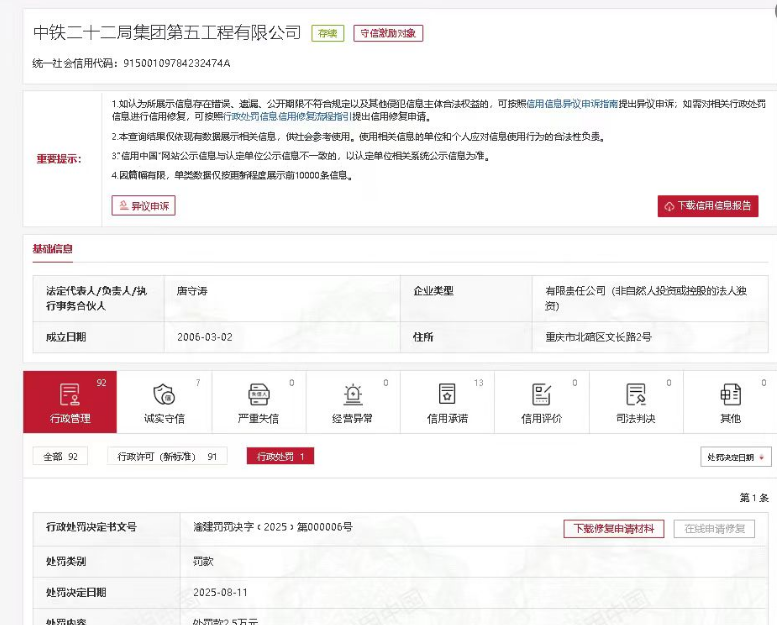Click the 住所 field label
Screen dimensions: 777x625
coord(423,337)
